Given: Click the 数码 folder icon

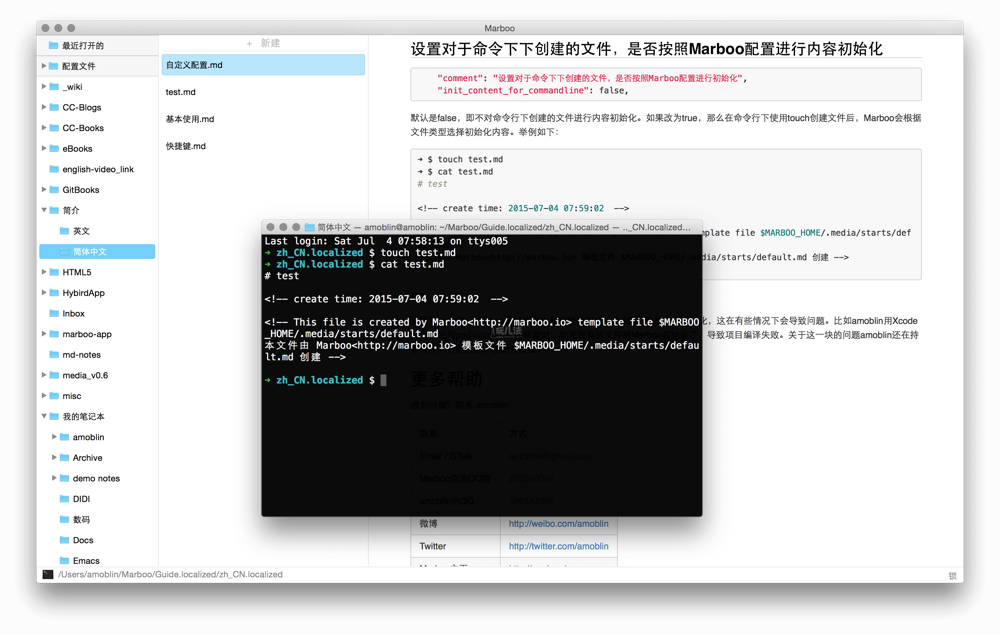Looking at the screenshot, I should (x=64, y=520).
